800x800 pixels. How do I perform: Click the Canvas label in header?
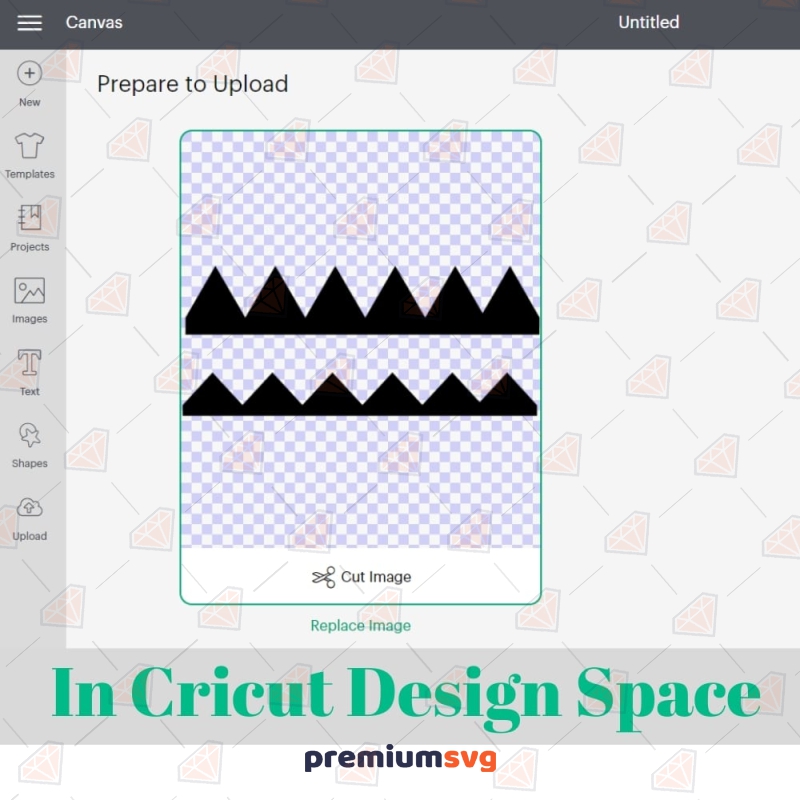click(94, 22)
